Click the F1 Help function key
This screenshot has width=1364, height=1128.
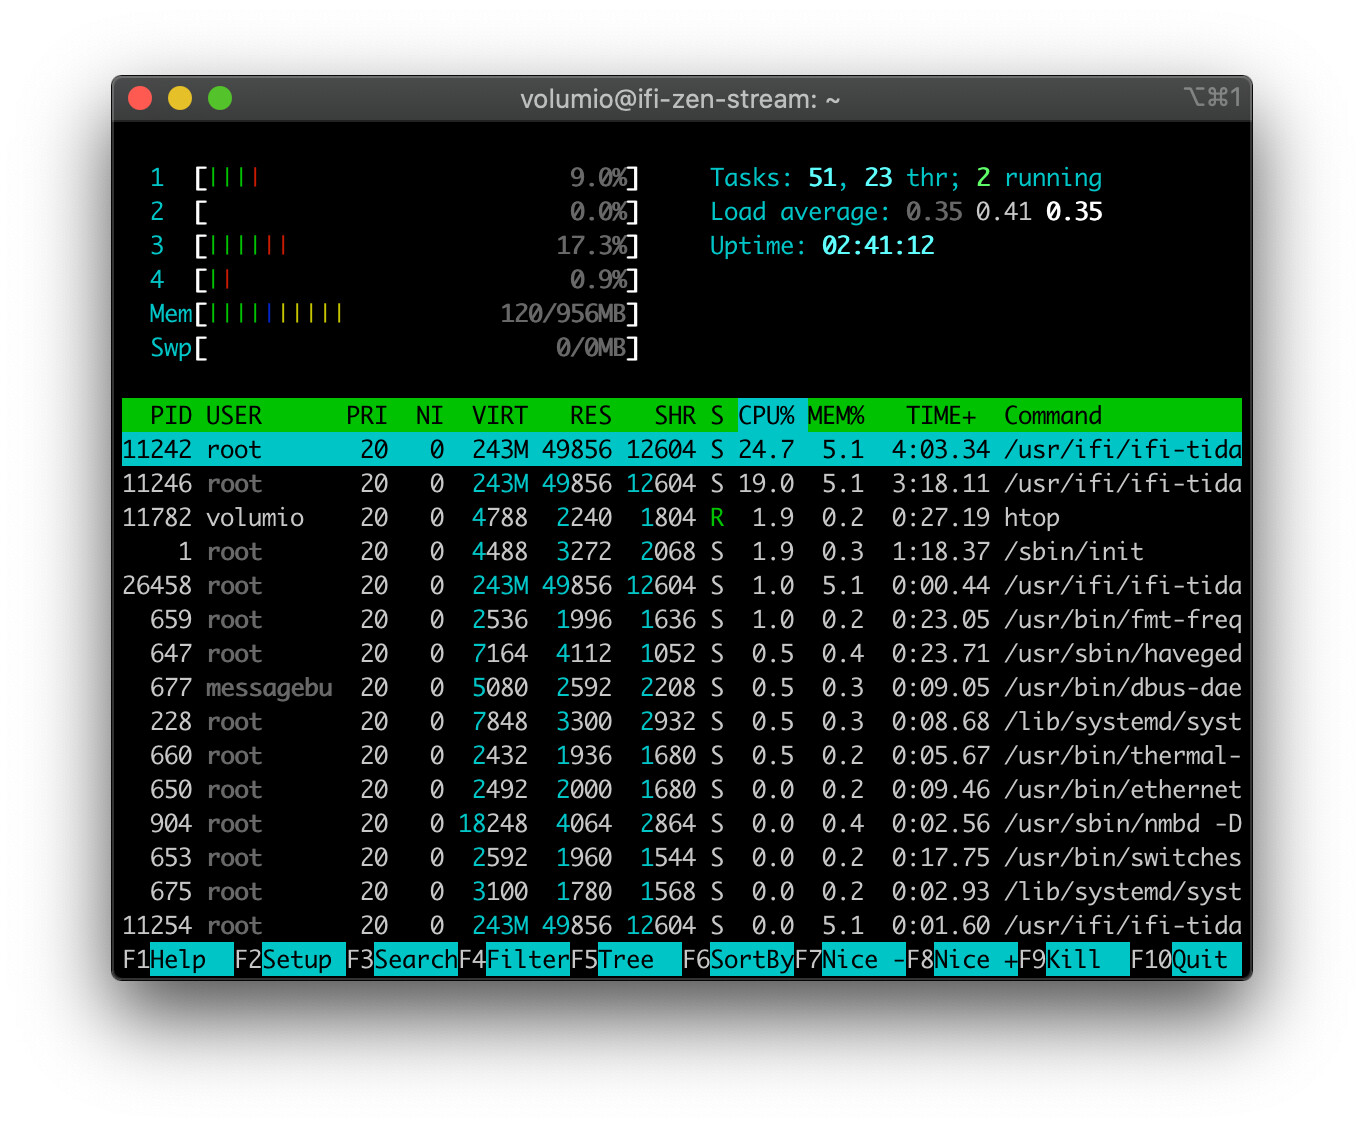pos(178,960)
